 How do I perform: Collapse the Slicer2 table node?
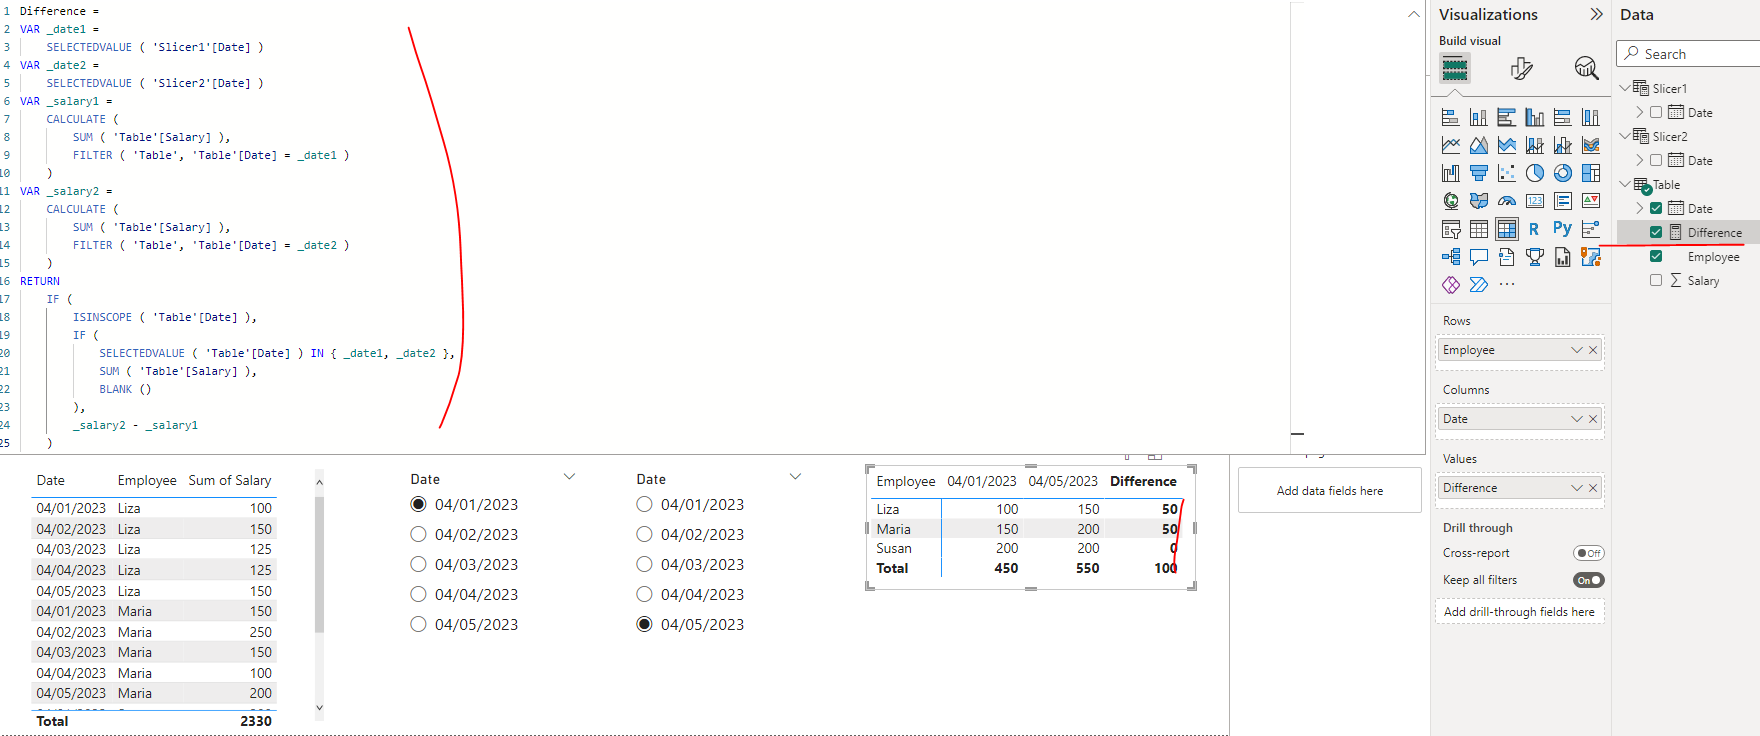(1624, 136)
